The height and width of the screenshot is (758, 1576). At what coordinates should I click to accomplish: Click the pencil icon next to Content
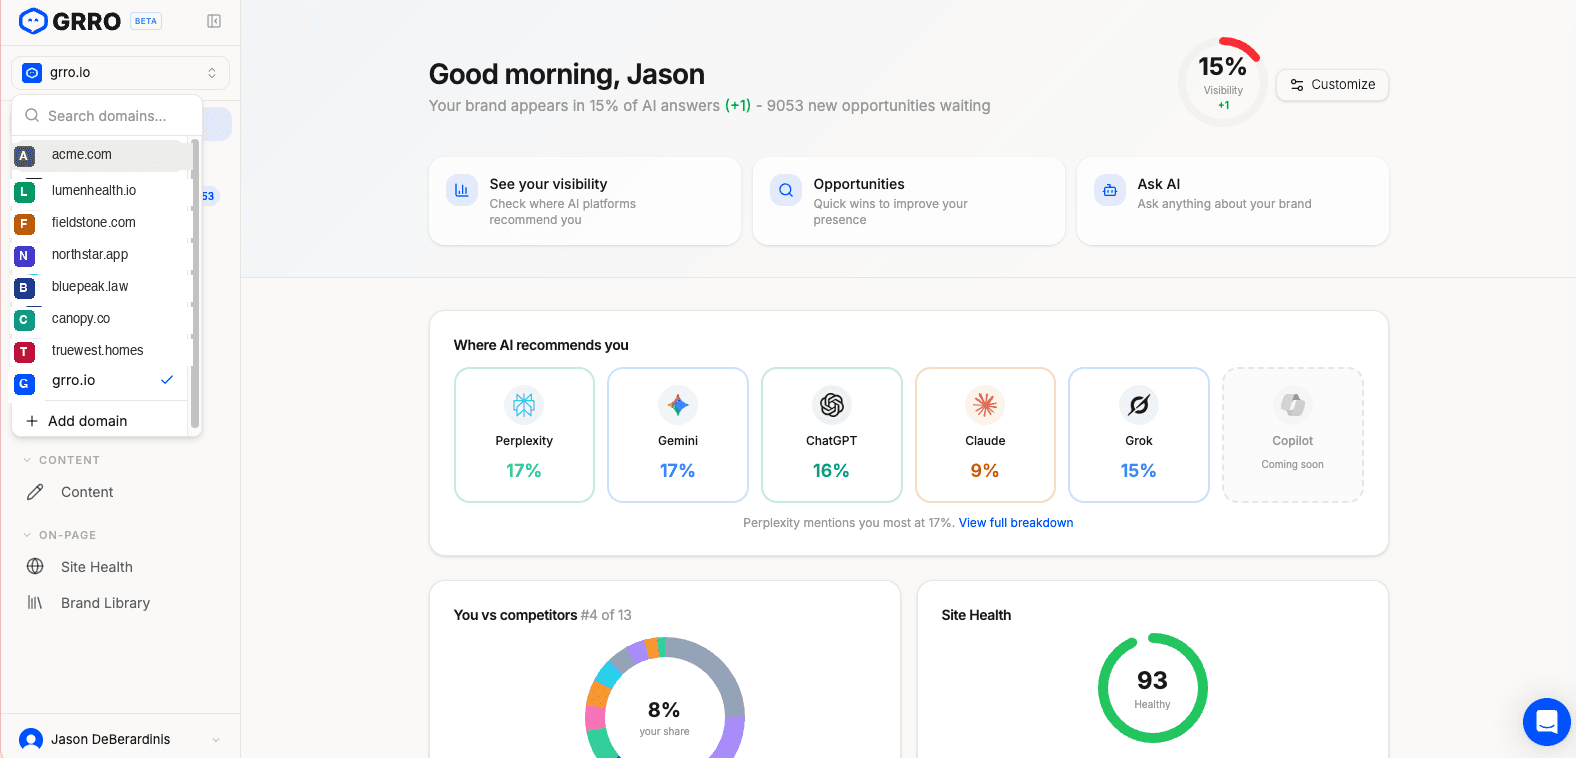35,492
